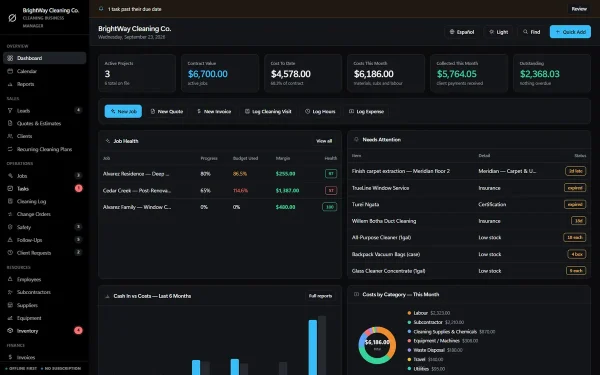The width and height of the screenshot is (600, 375).
Task: Open the Quick Add menu
Action: coord(570,32)
